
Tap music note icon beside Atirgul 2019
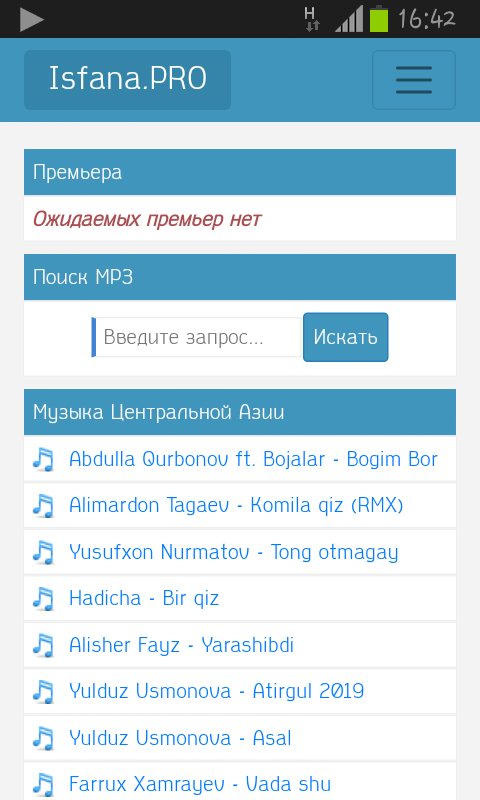43,692
